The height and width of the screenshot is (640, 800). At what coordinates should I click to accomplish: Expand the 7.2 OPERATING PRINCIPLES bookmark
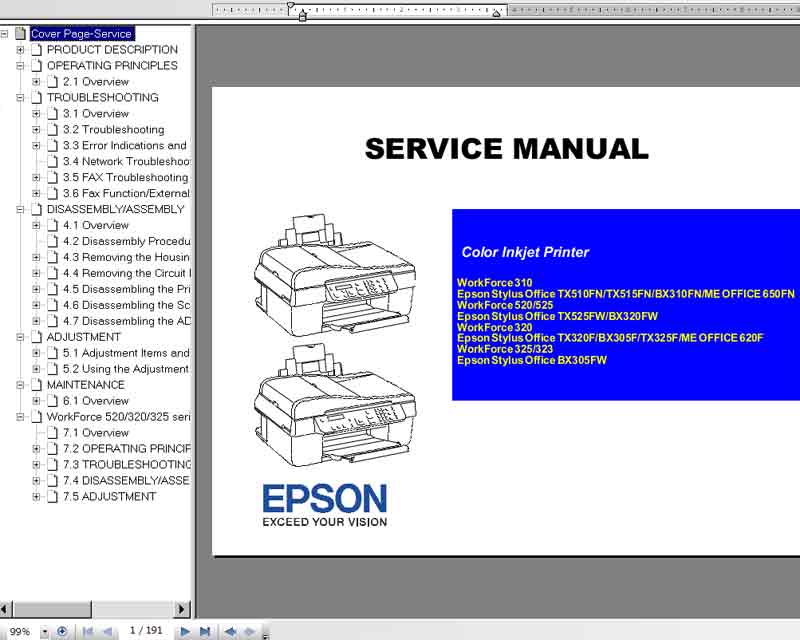click(x=36, y=449)
